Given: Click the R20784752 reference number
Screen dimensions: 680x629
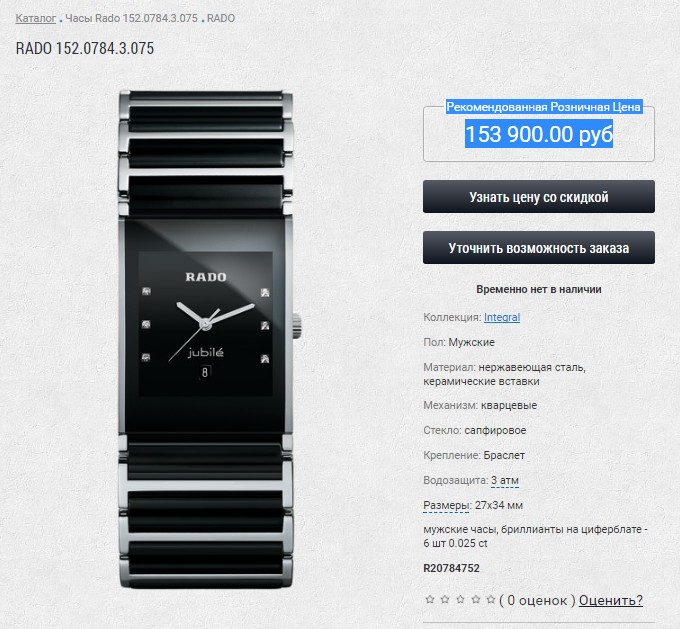Looking at the screenshot, I should tap(451, 568).
